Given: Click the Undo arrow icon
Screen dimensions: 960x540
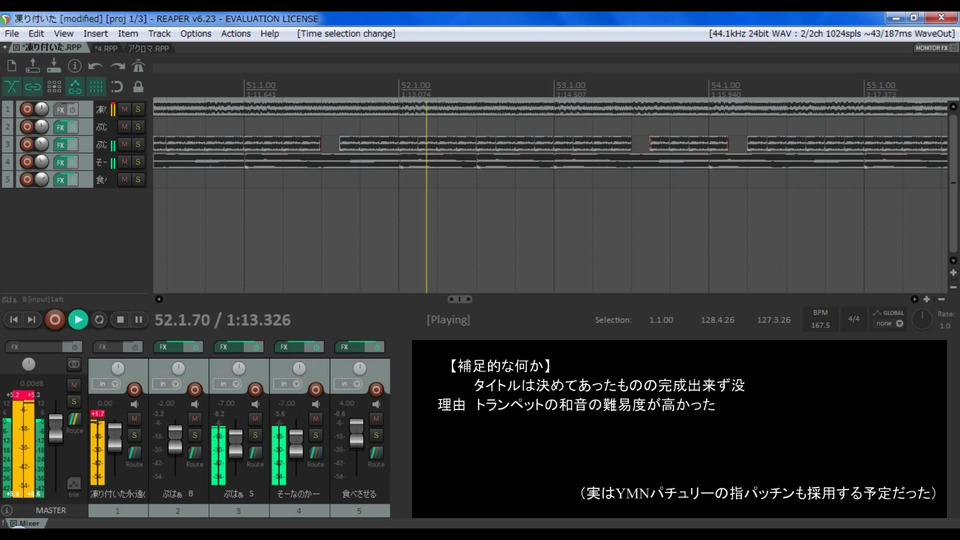Looking at the screenshot, I should [95, 66].
